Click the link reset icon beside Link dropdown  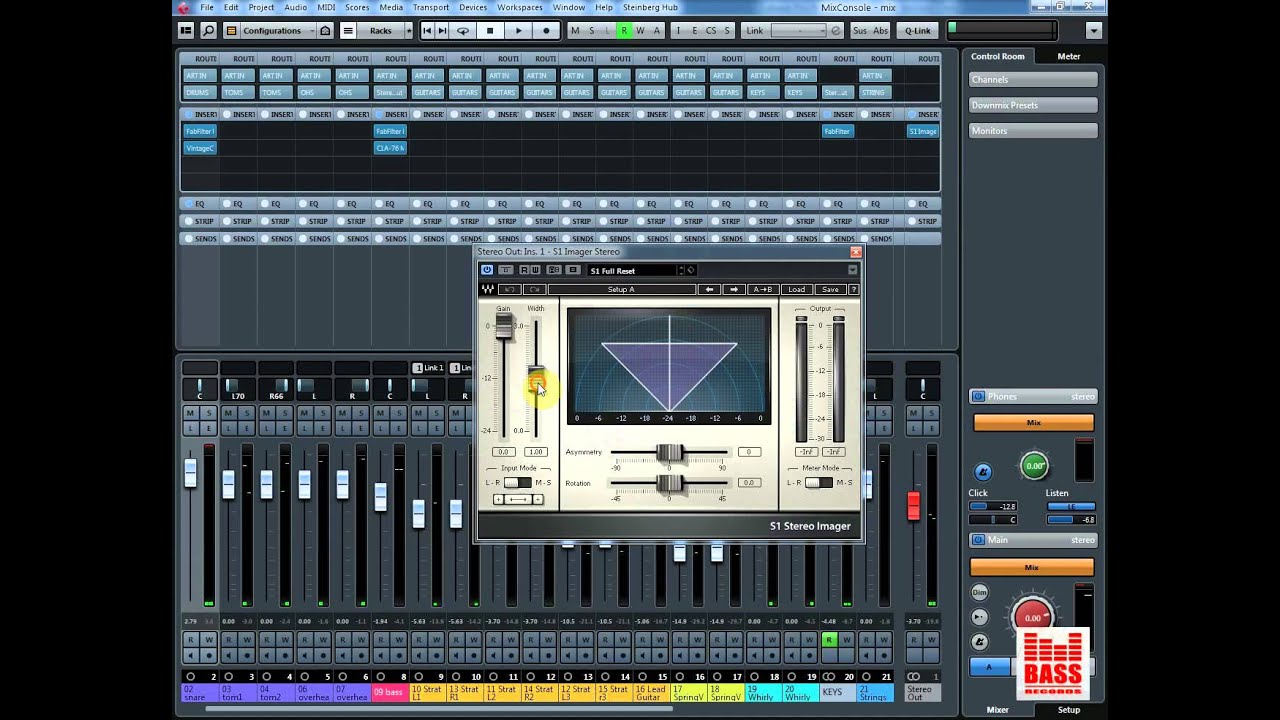click(837, 31)
